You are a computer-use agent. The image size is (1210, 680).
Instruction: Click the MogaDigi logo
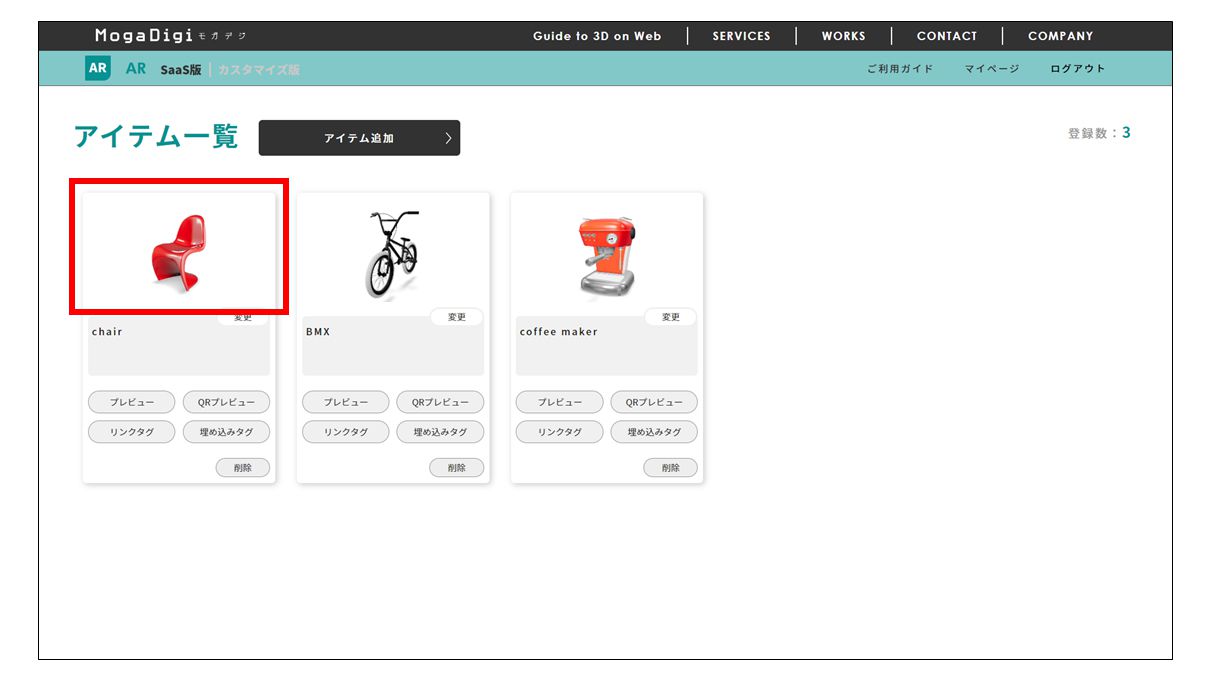tap(170, 36)
